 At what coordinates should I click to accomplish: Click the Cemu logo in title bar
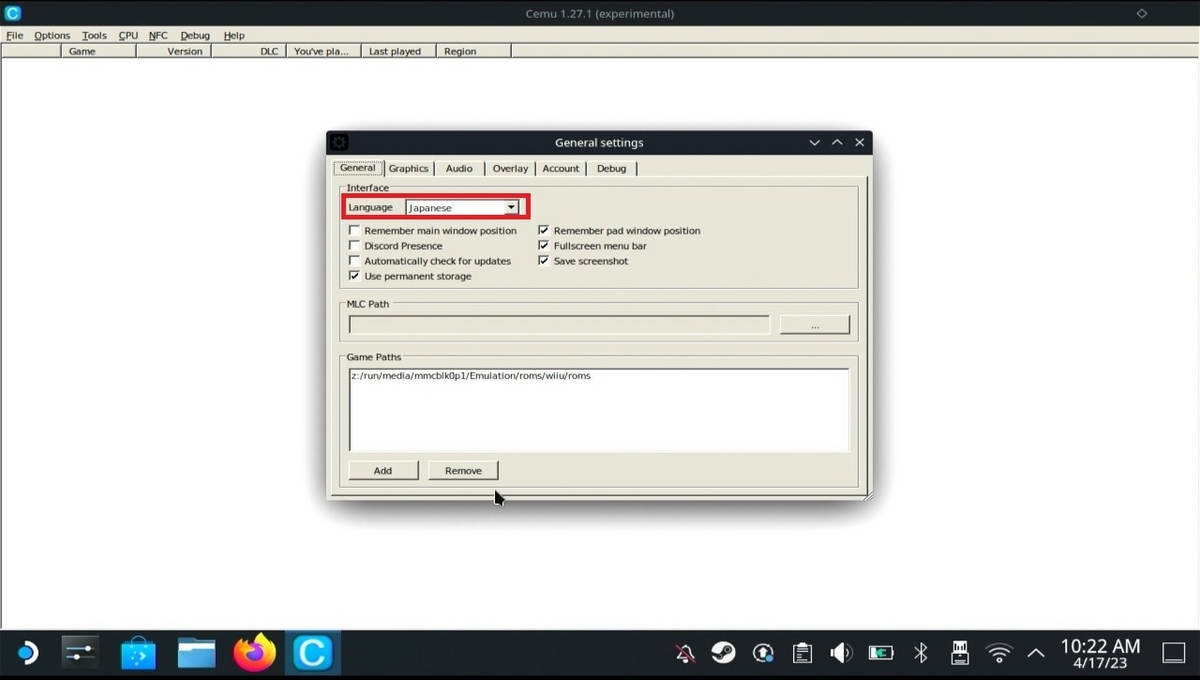coord(13,13)
